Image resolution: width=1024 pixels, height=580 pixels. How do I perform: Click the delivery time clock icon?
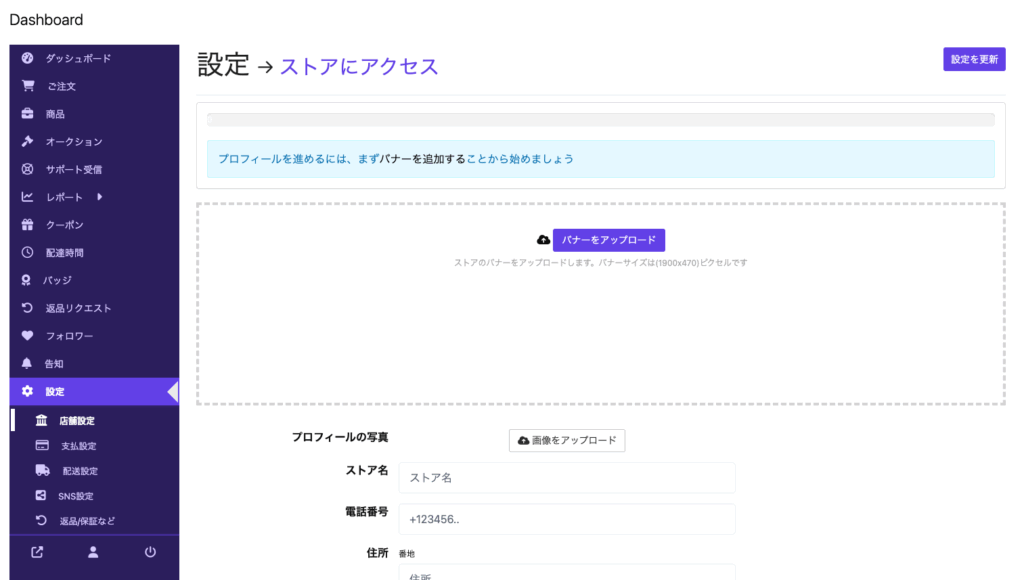[x=28, y=253]
